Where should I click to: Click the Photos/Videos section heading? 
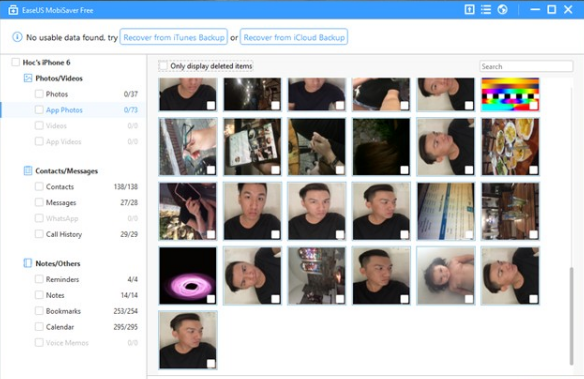point(59,78)
